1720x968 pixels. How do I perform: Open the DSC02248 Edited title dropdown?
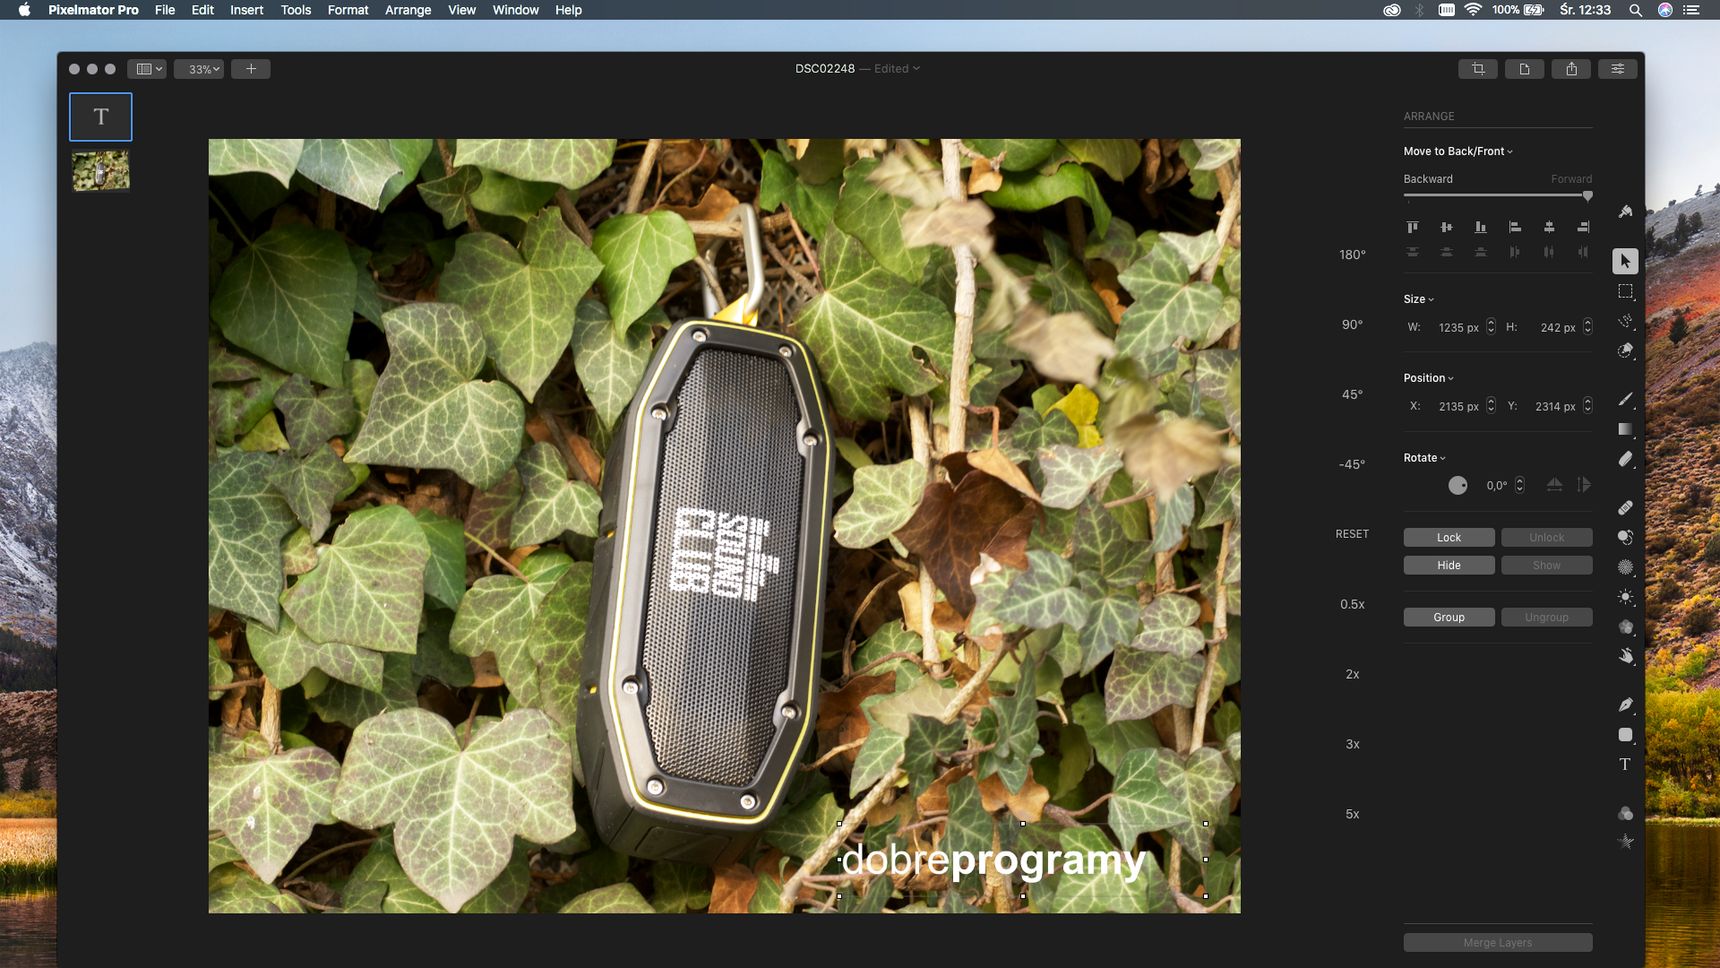pos(857,69)
